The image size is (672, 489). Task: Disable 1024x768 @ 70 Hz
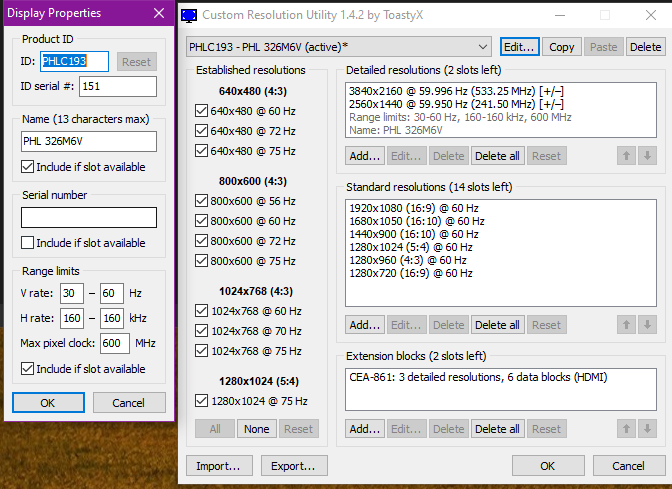tap(201, 331)
